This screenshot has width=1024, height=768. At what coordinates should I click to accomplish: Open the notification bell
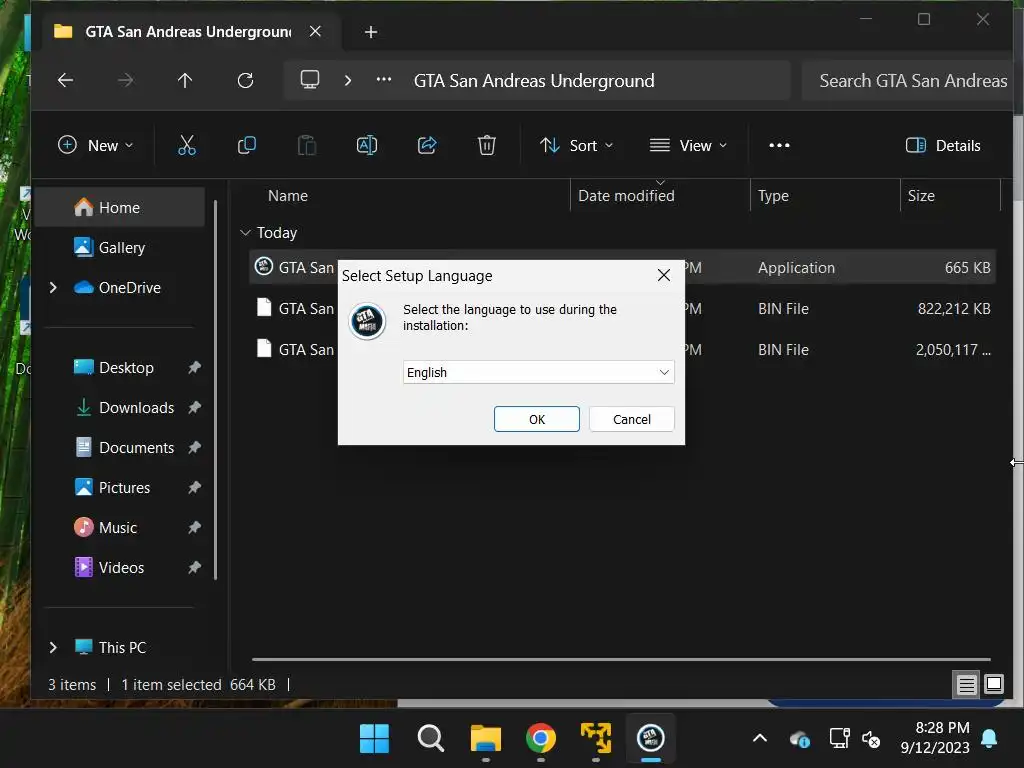(x=989, y=738)
